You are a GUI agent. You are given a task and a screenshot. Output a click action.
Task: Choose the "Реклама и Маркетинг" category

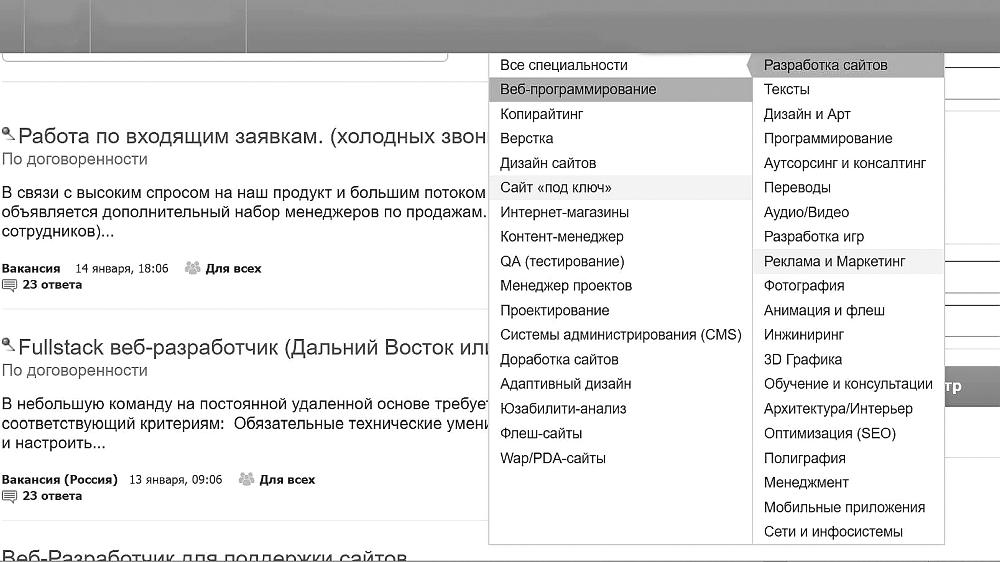[x=834, y=261]
